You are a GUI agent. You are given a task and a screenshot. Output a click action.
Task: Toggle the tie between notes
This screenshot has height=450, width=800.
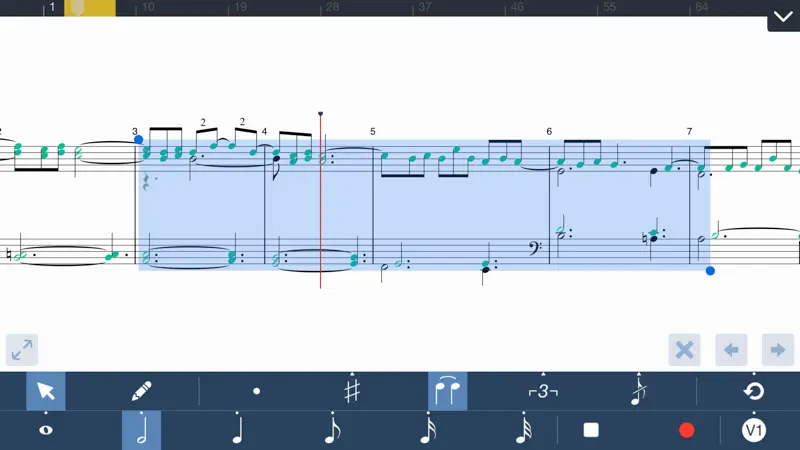pos(447,391)
